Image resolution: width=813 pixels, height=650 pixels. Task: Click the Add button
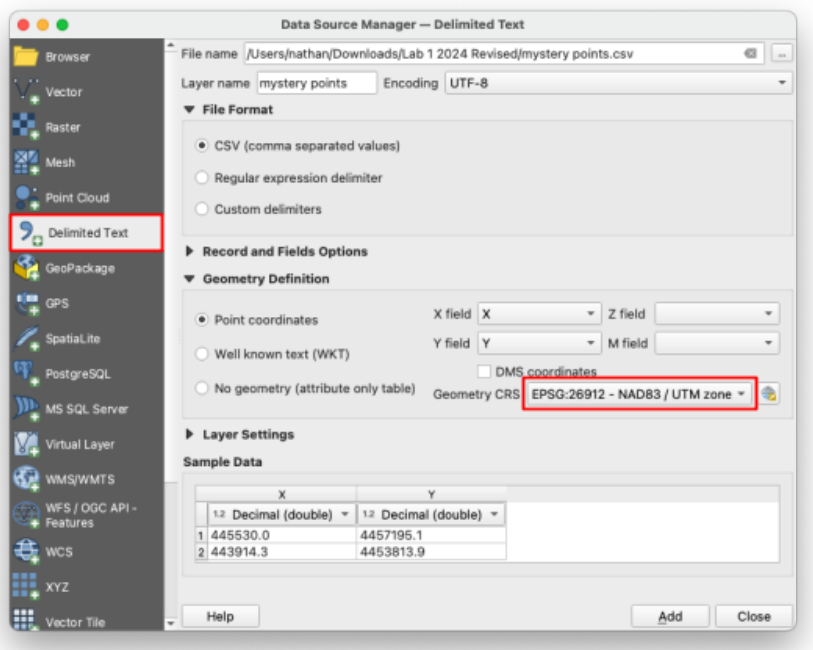(670, 616)
